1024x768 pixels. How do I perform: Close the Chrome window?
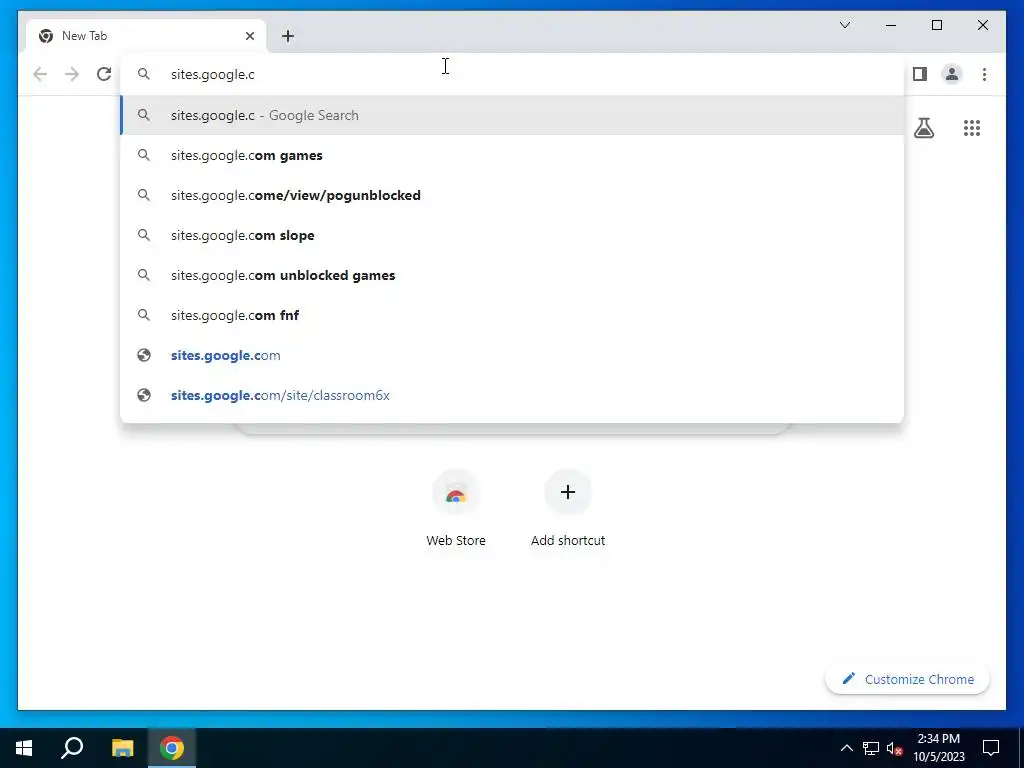point(982,25)
